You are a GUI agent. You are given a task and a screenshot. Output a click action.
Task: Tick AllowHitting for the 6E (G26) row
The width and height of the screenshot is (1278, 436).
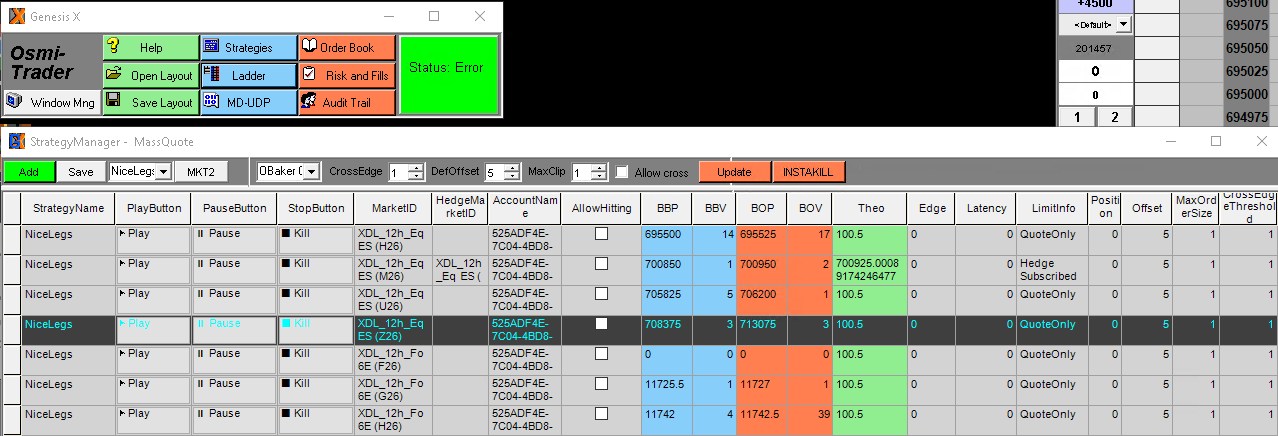click(601, 384)
